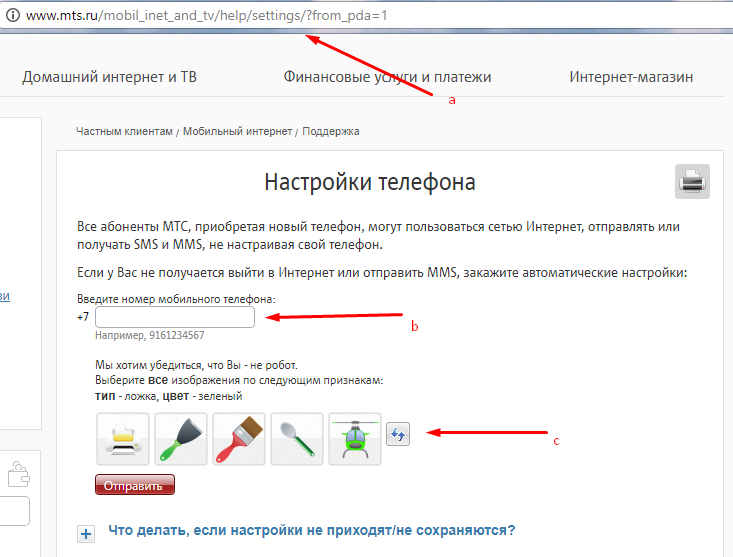
Task: Open Финансовые услуги и платежи menu
Action: (x=387, y=77)
